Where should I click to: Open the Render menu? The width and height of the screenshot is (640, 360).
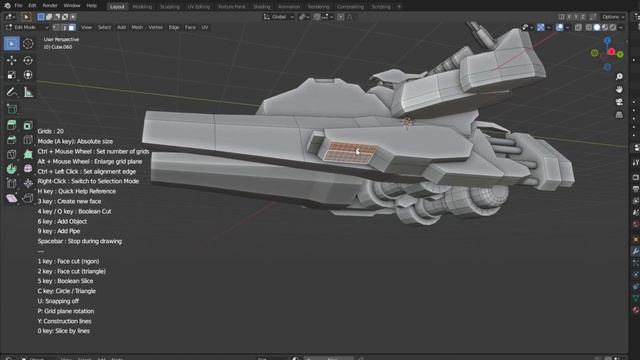point(50,6)
